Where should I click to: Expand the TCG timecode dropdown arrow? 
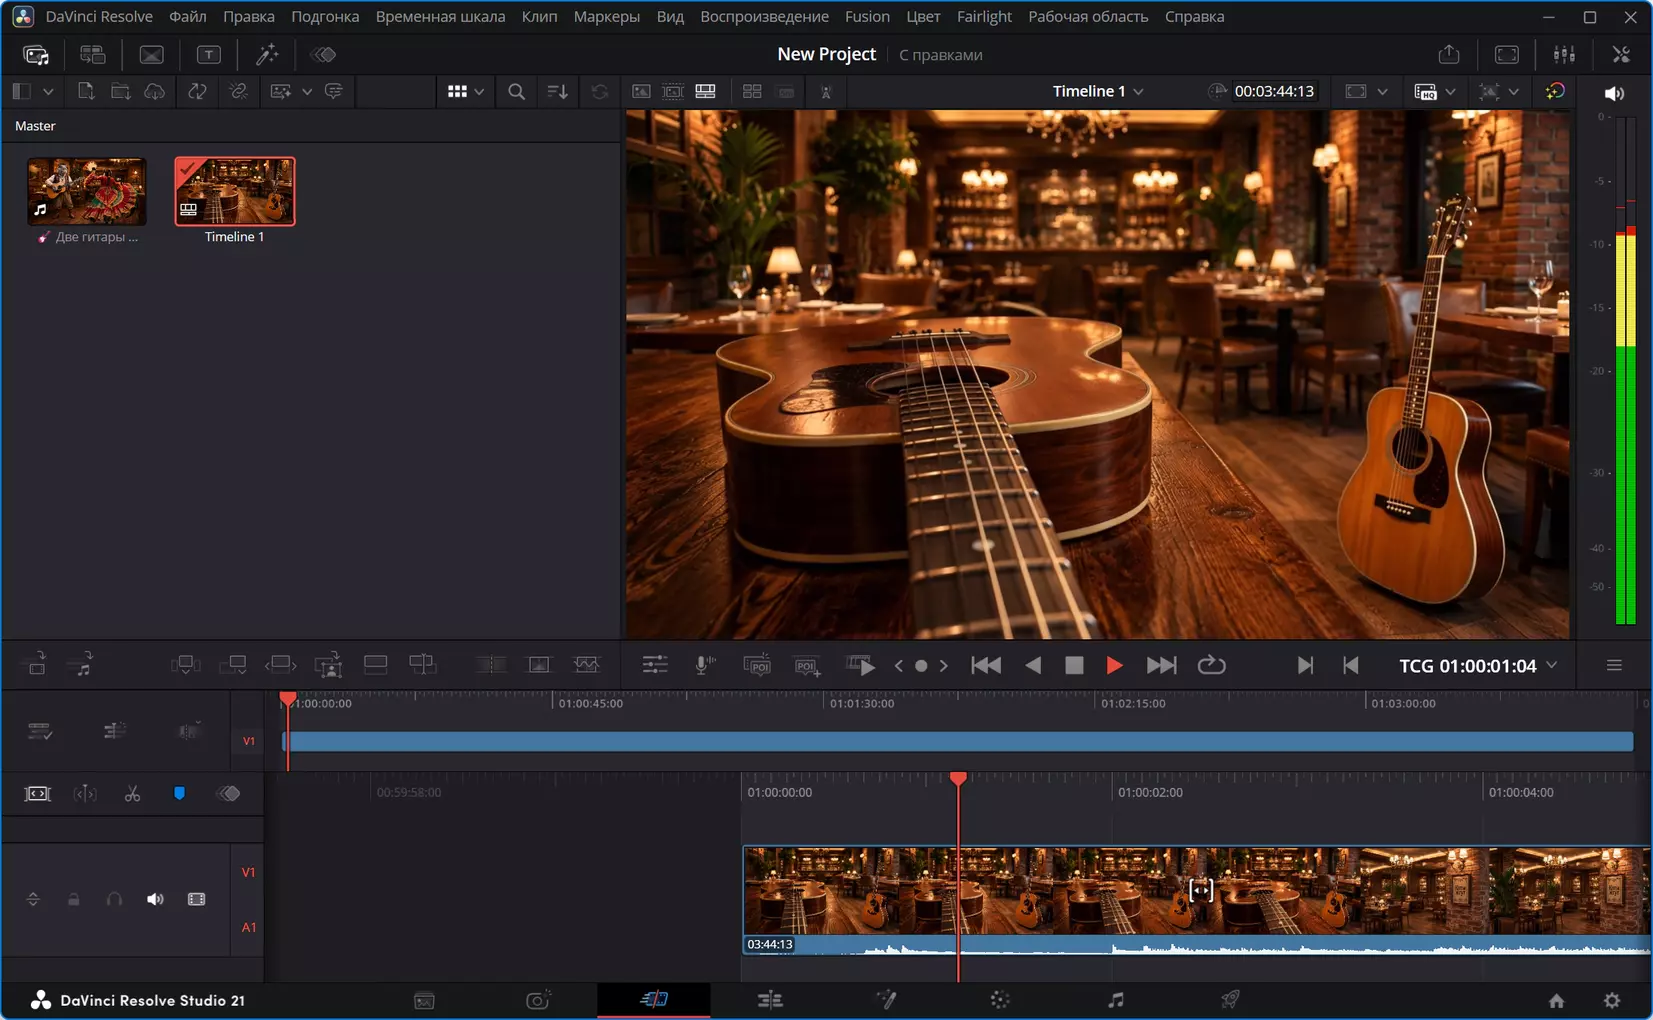click(x=1552, y=665)
